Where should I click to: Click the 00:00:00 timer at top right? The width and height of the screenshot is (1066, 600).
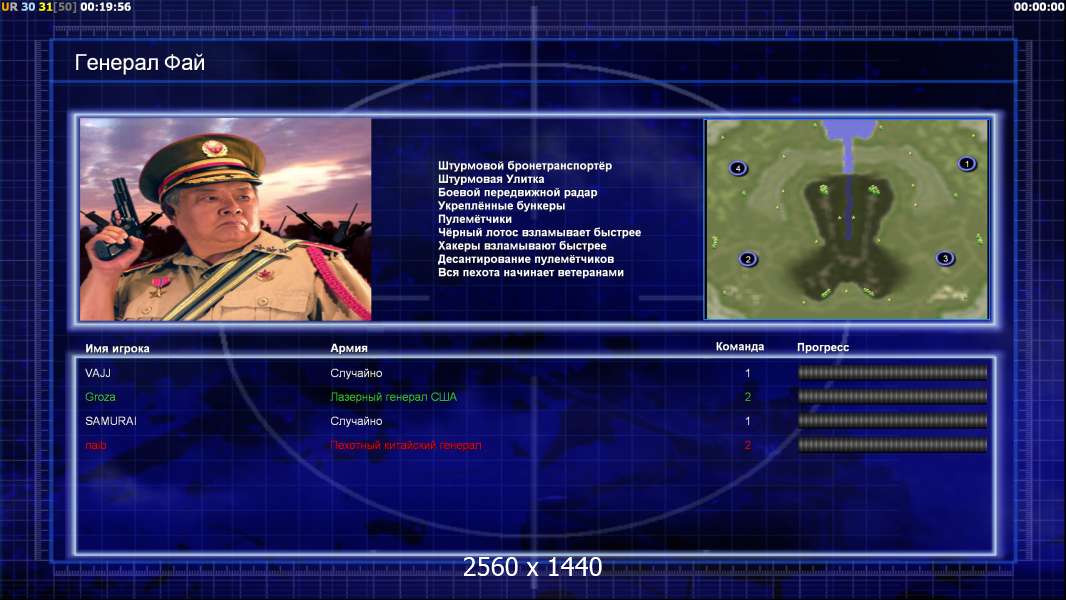tap(1039, 7)
